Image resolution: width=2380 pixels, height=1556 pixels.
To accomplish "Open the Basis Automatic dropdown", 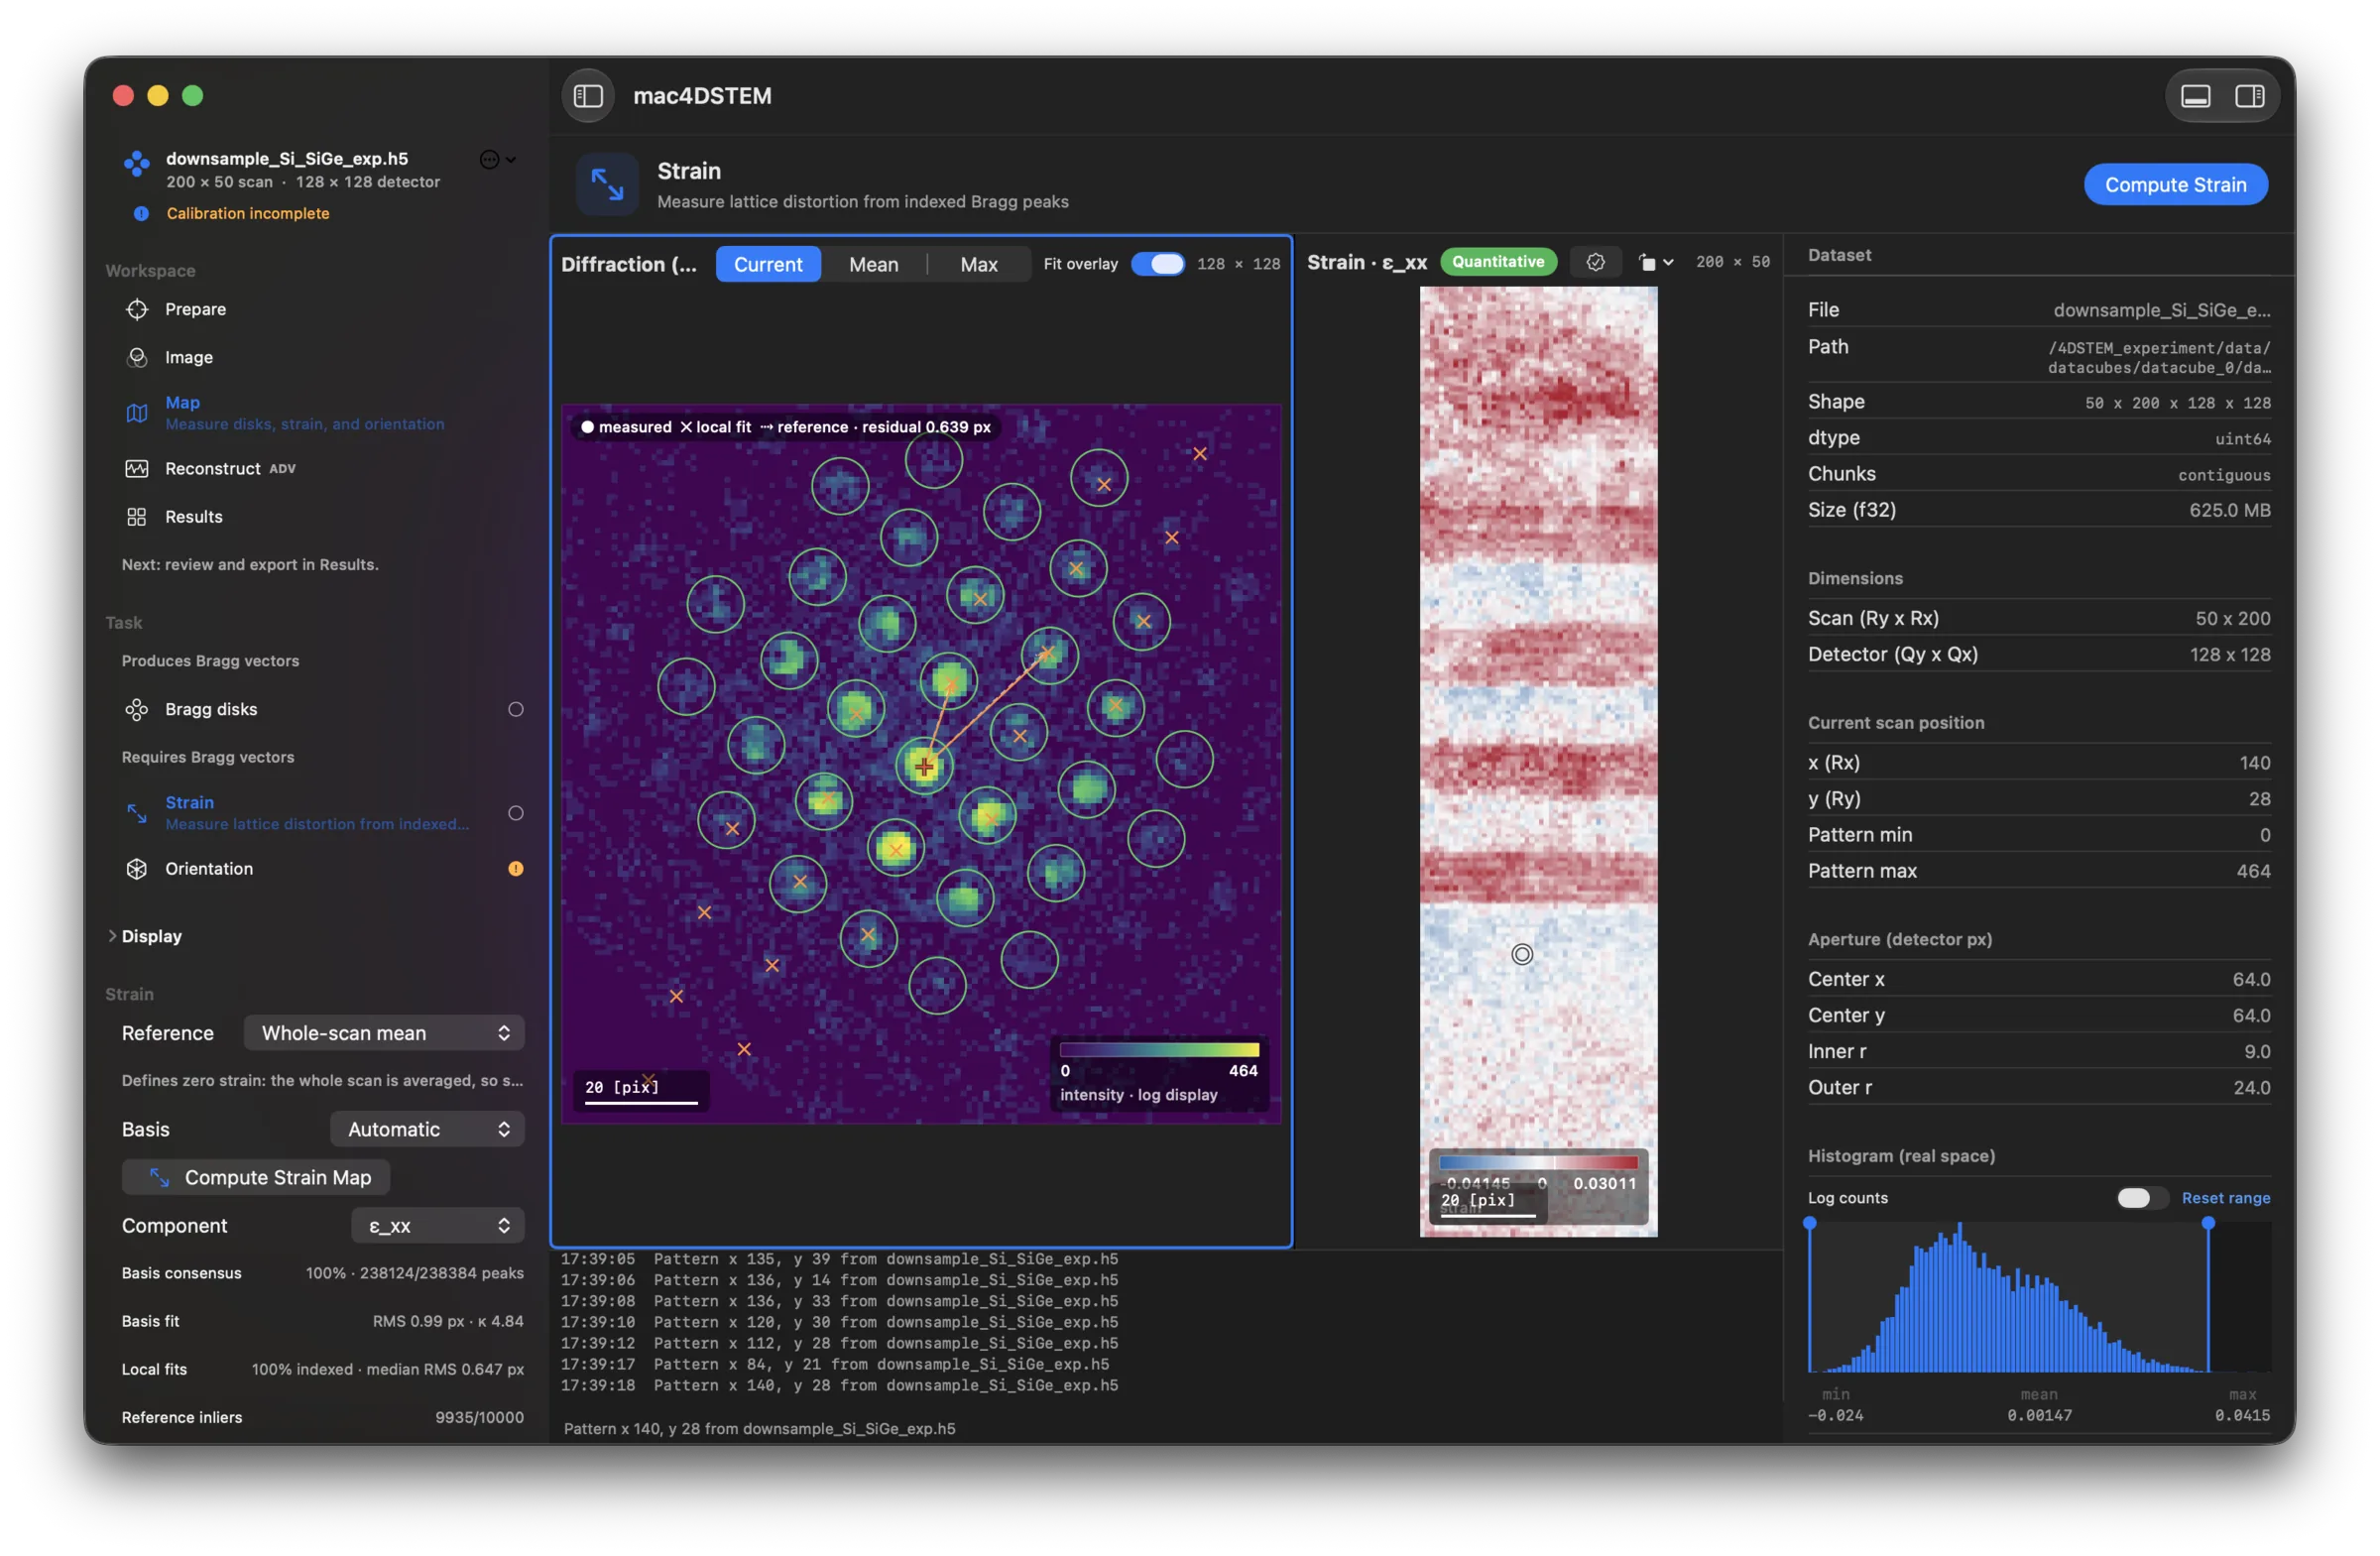I will (427, 1129).
